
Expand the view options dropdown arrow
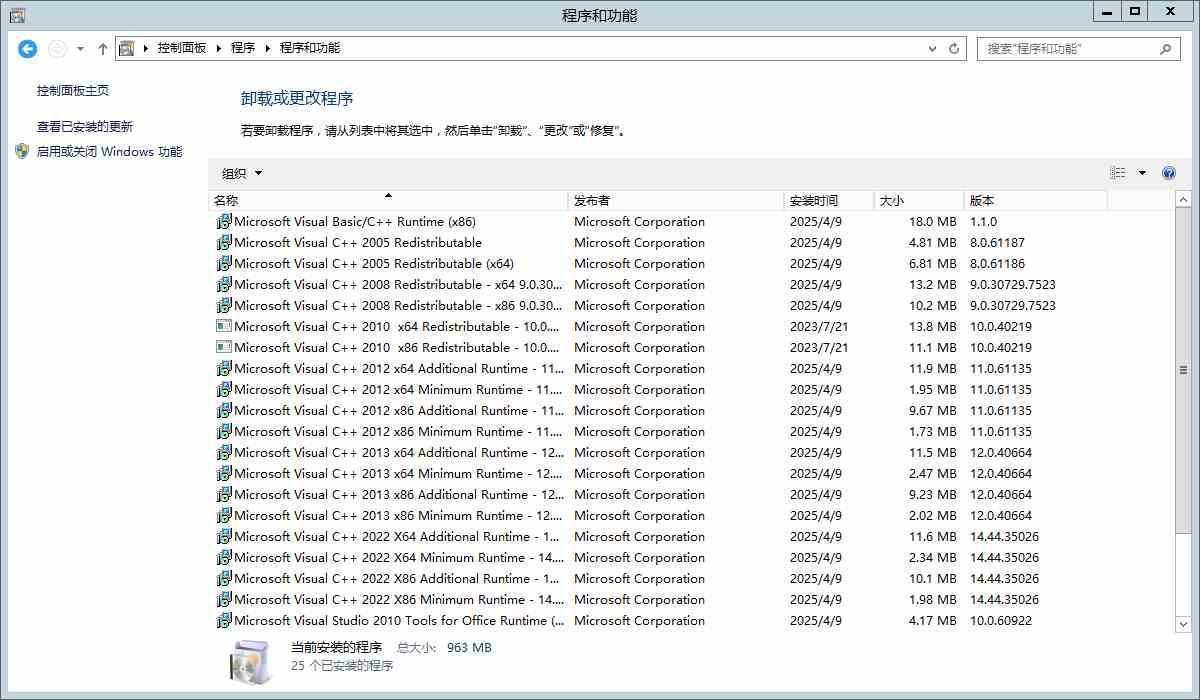click(x=1142, y=173)
